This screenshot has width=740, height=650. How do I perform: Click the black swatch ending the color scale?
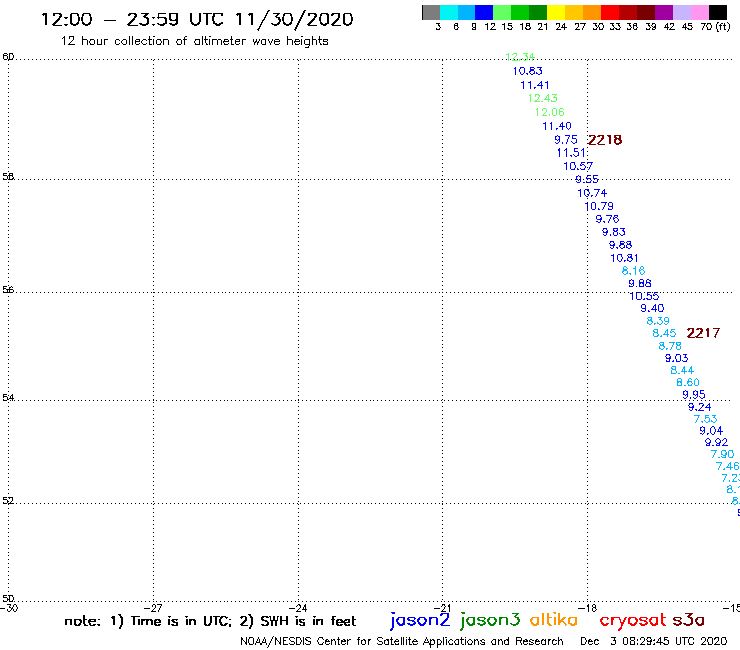point(717,12)
